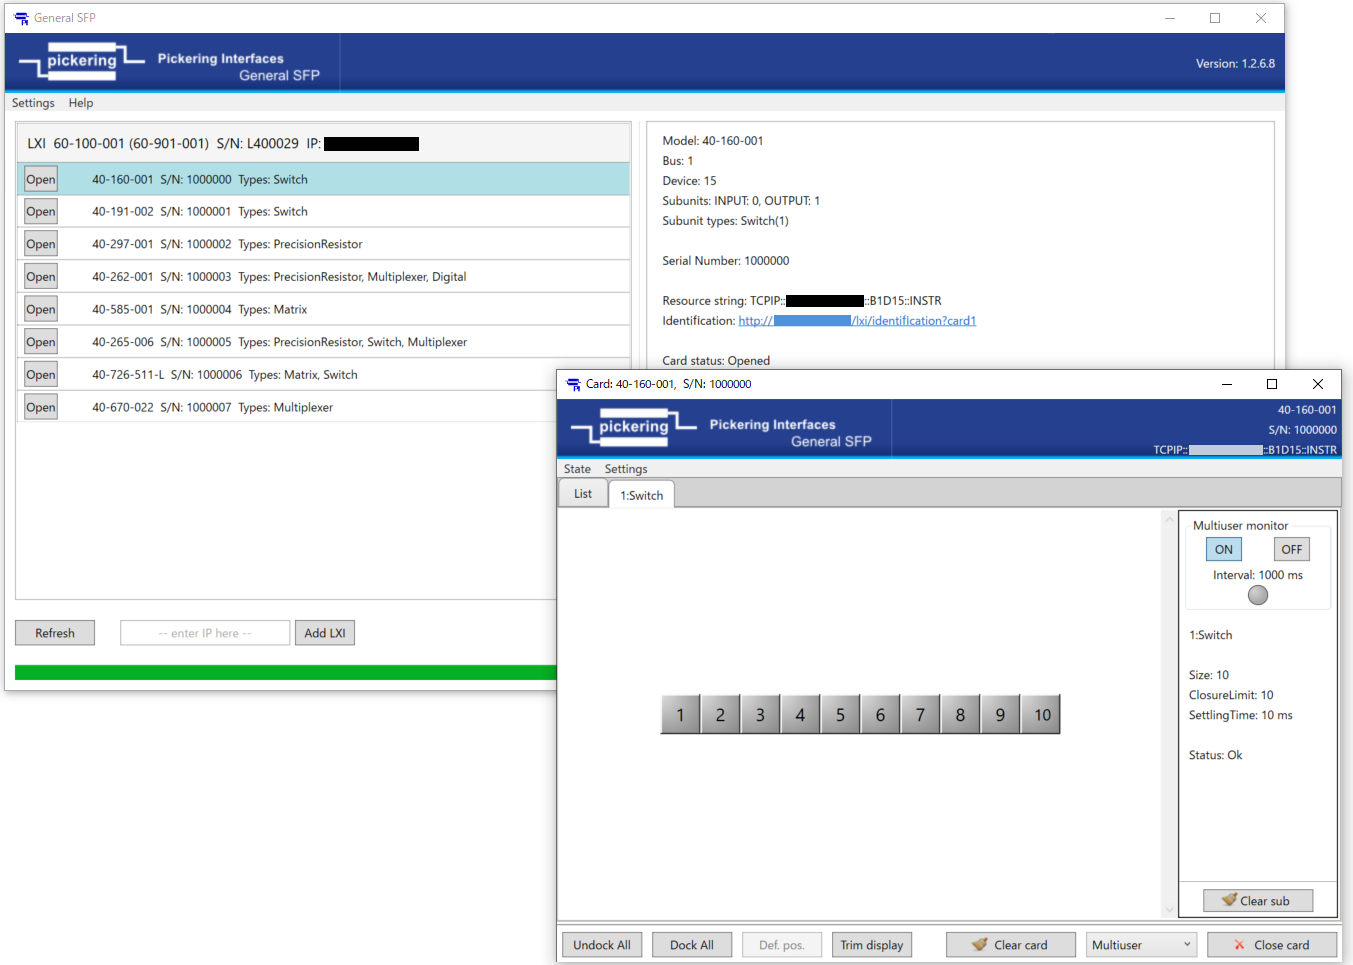Click the Trim display button
Image resolution: width=1353 pixels, height=965 pixels.
coord(872,945)
